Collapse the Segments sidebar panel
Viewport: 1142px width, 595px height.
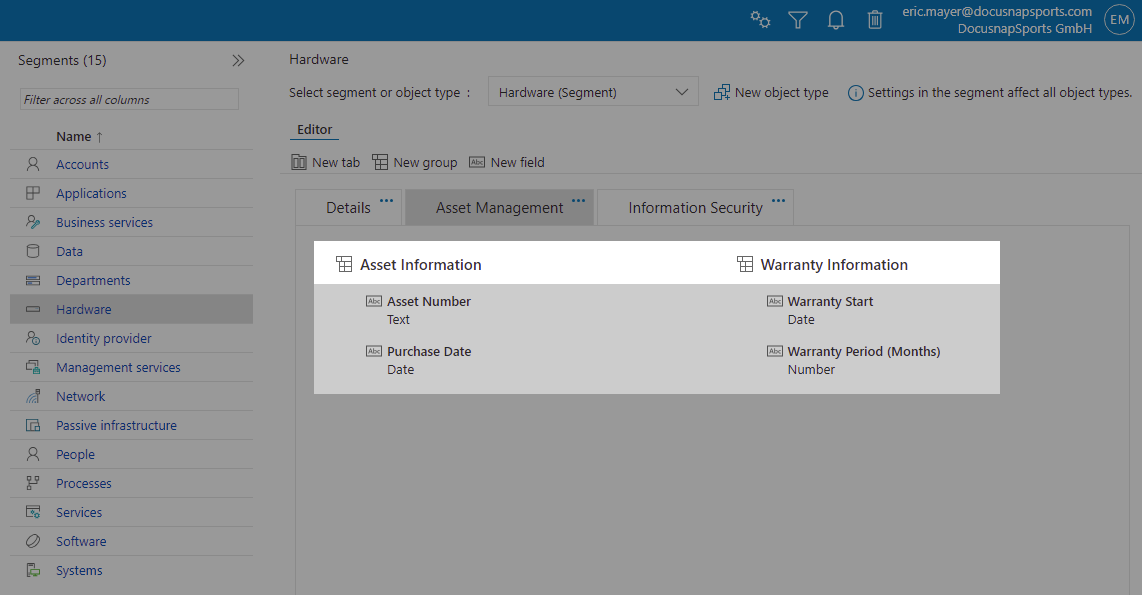(238, 61)
